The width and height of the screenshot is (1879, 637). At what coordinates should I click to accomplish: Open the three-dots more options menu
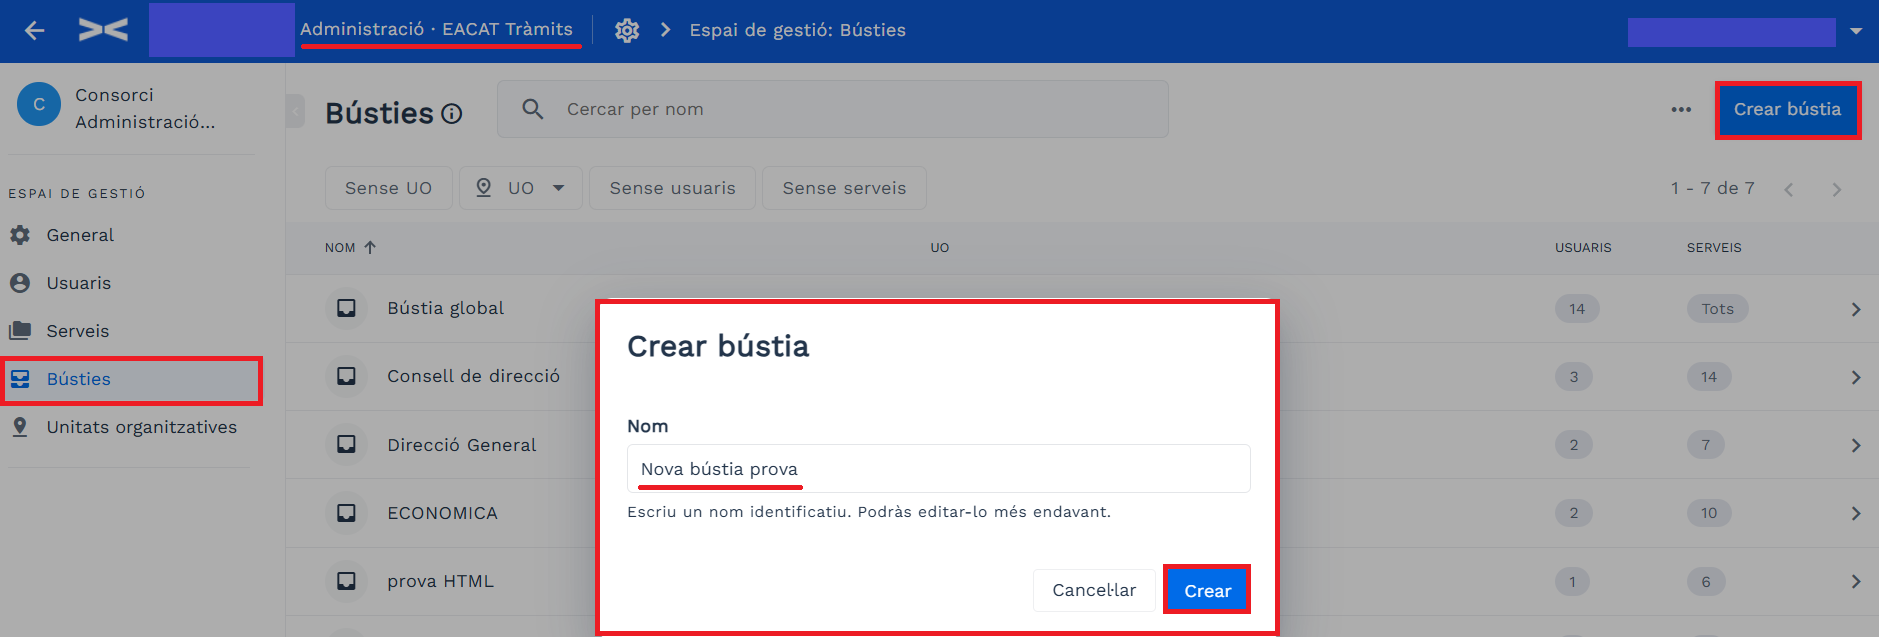(x=1681, y=110)
